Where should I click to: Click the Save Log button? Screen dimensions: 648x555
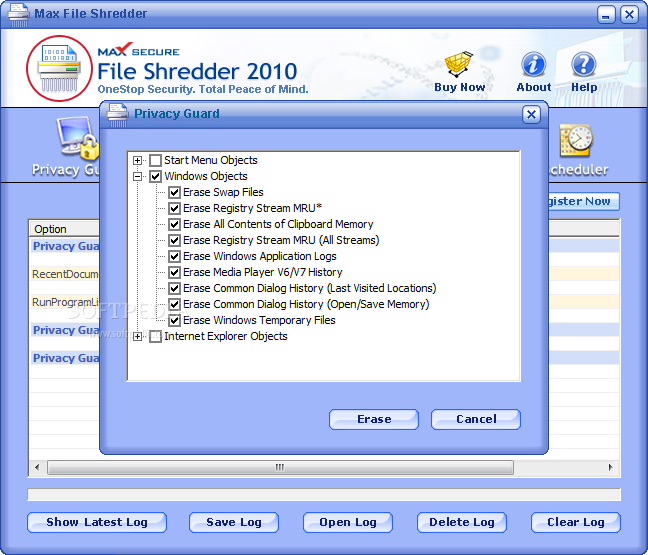tap(234, 522)
